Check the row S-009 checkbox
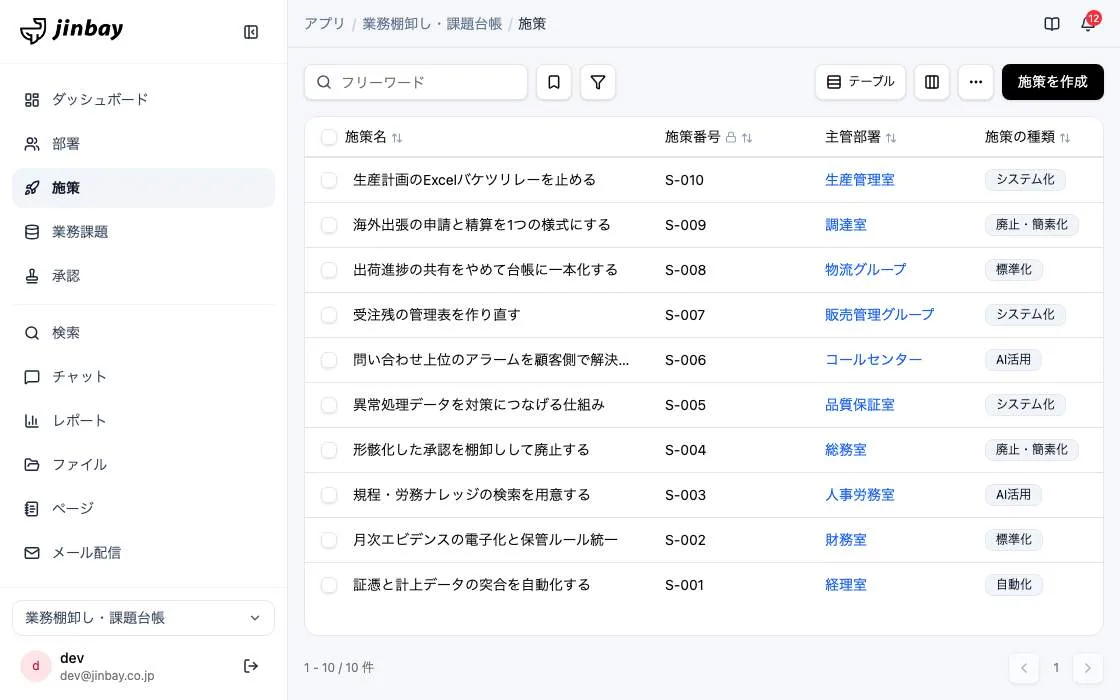This screenshot has width=1120, height=700. tap(329, 225)
